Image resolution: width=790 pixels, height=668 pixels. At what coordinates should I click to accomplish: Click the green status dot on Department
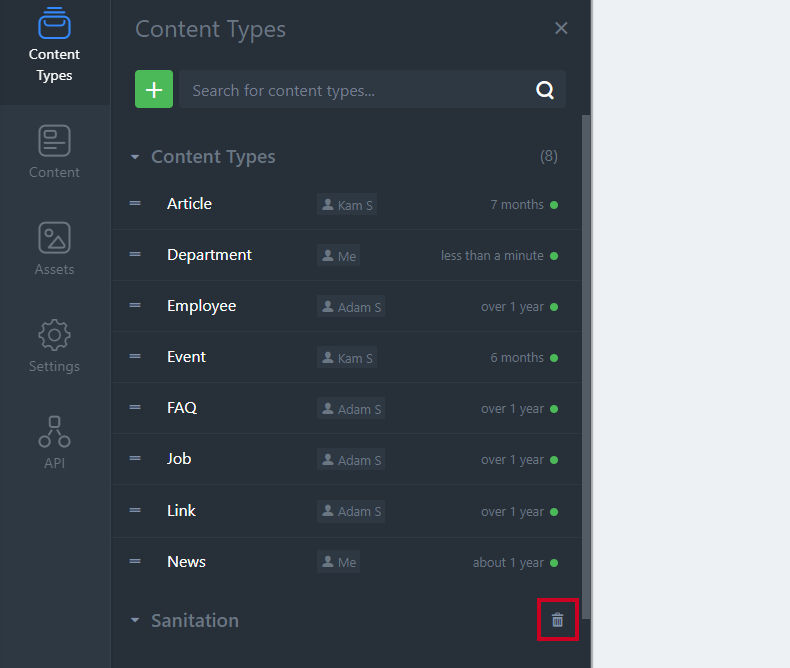click(x=554, y=256)
